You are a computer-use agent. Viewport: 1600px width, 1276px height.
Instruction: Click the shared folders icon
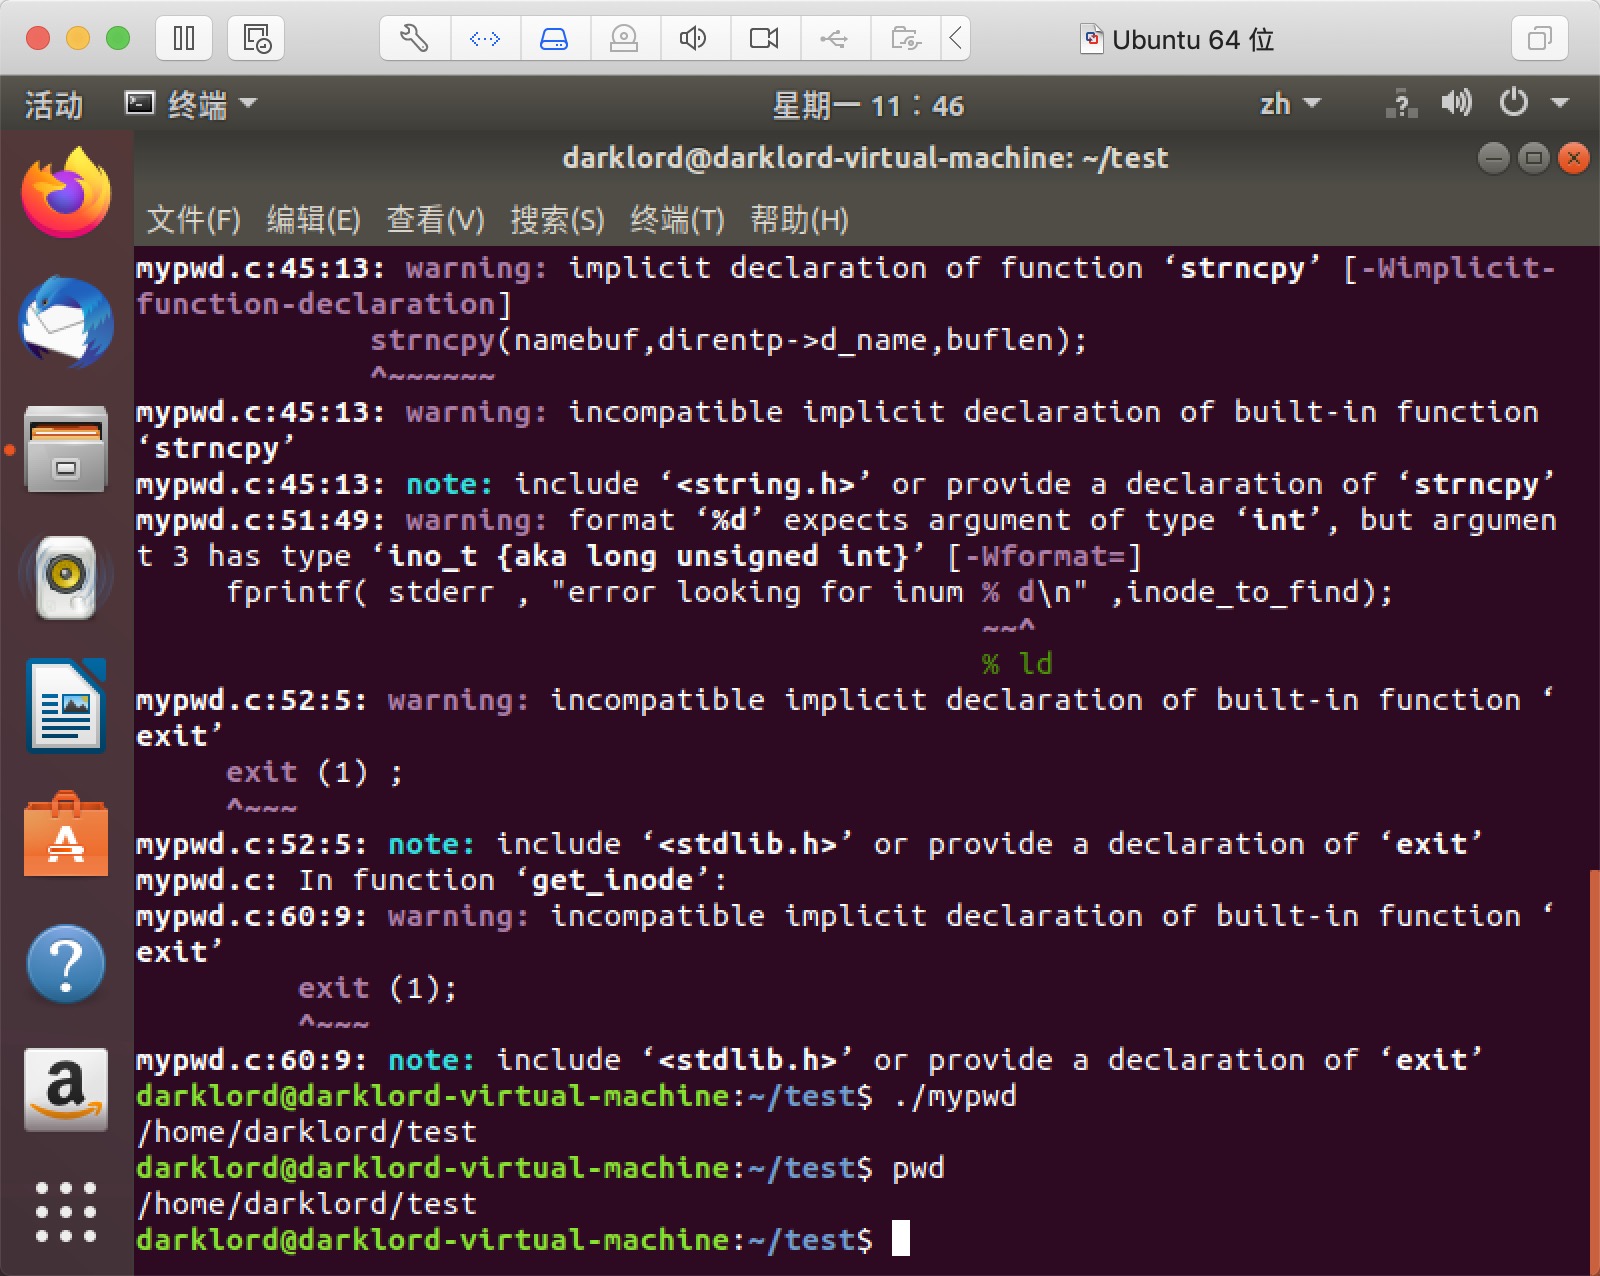tap(905, 39)
